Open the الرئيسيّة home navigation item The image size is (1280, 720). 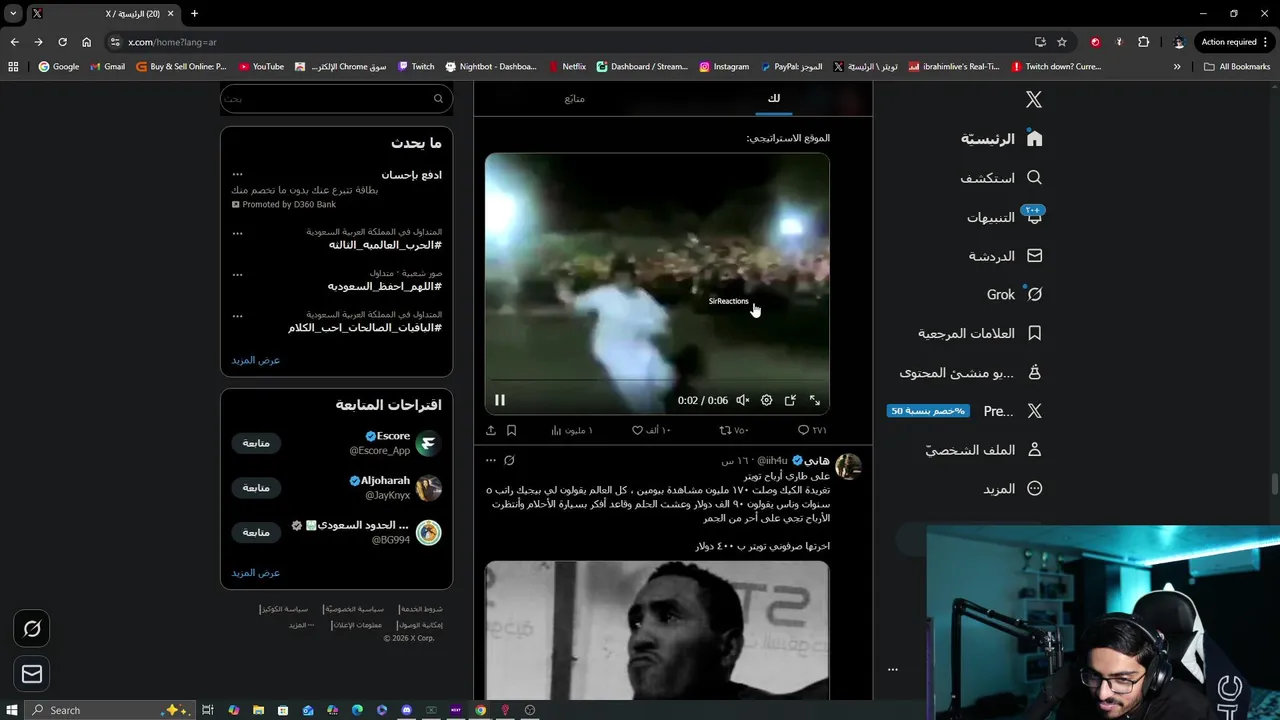pyautogui.click(x=1002, y=138)
